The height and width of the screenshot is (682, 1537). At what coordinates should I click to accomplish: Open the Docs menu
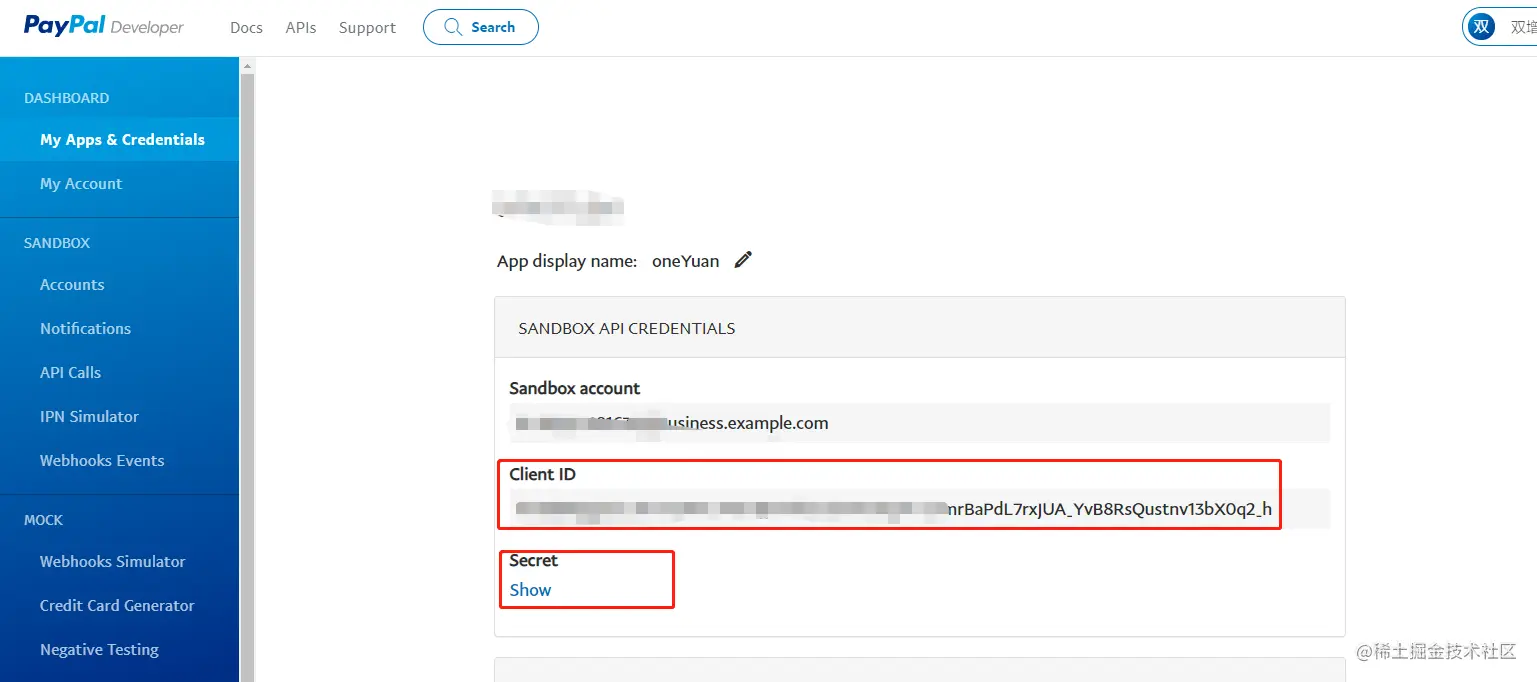pyautogui.click(x=246, y=28)
